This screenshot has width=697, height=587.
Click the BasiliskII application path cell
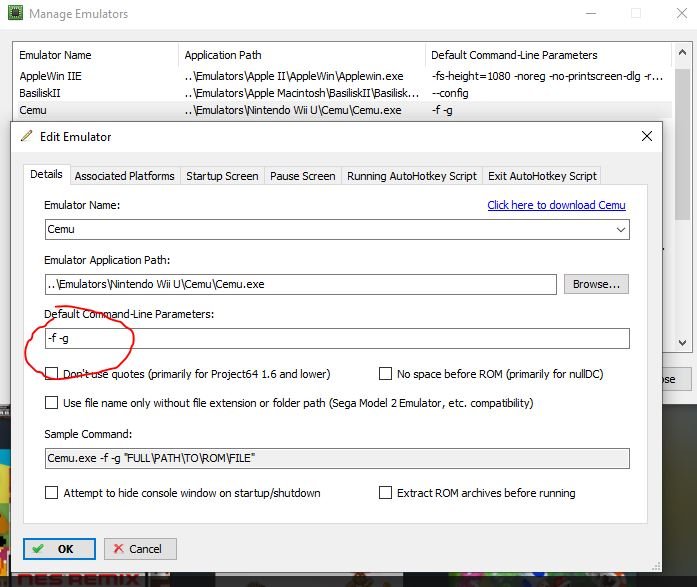point(302,93)
